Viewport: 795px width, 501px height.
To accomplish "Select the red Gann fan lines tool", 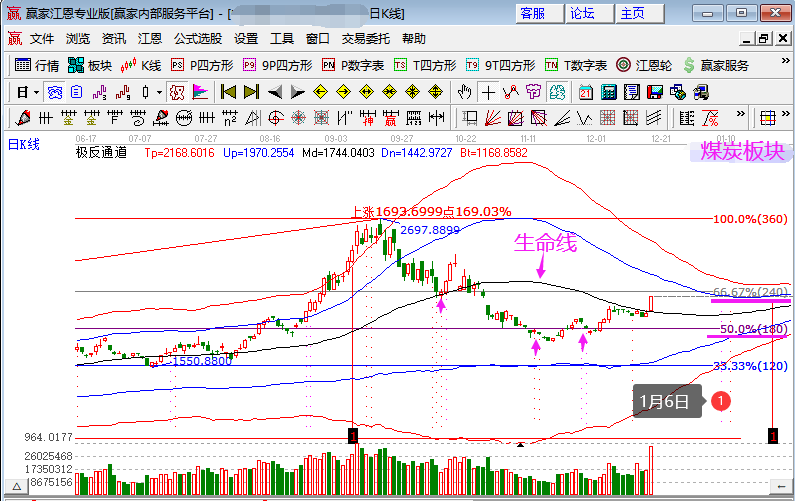I will [492, 118].
